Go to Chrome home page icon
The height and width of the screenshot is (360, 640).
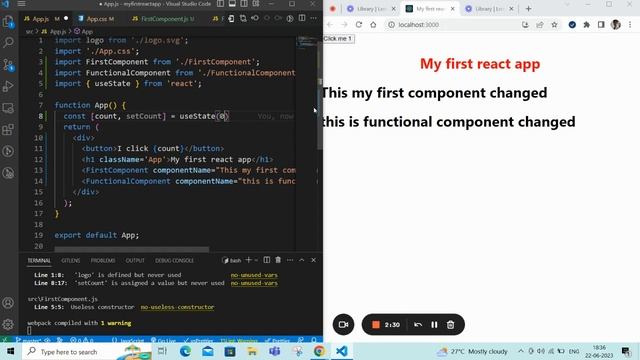(x=373, y=25)
